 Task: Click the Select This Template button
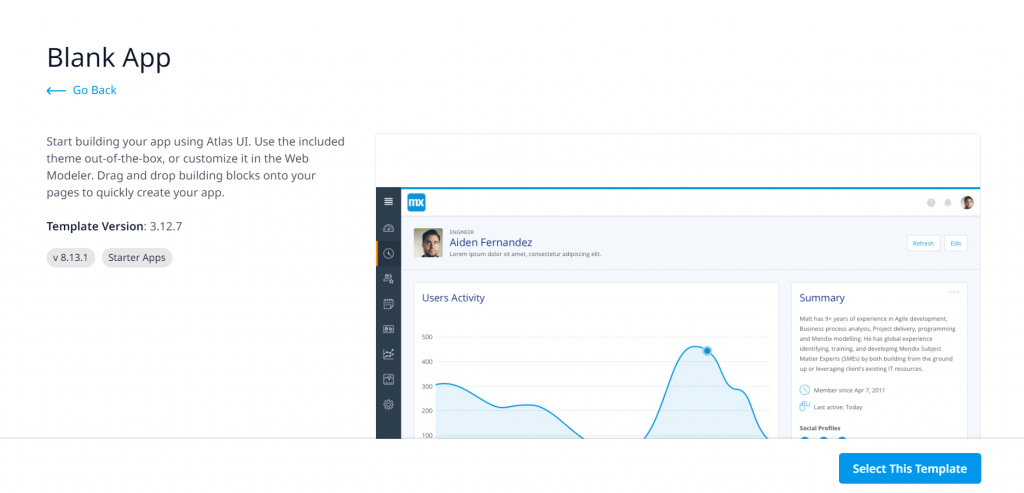(910, 469)
